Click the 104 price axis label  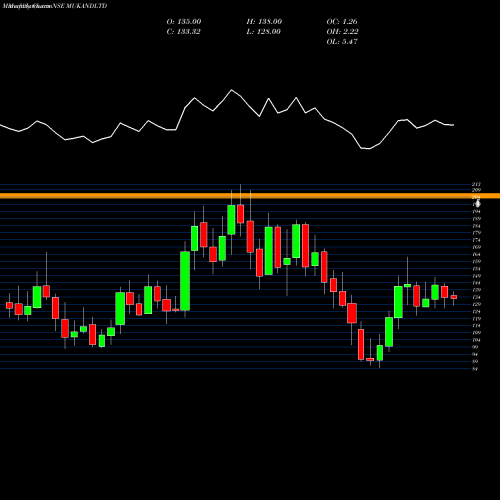pyautogui.click(x=476, y=340)
